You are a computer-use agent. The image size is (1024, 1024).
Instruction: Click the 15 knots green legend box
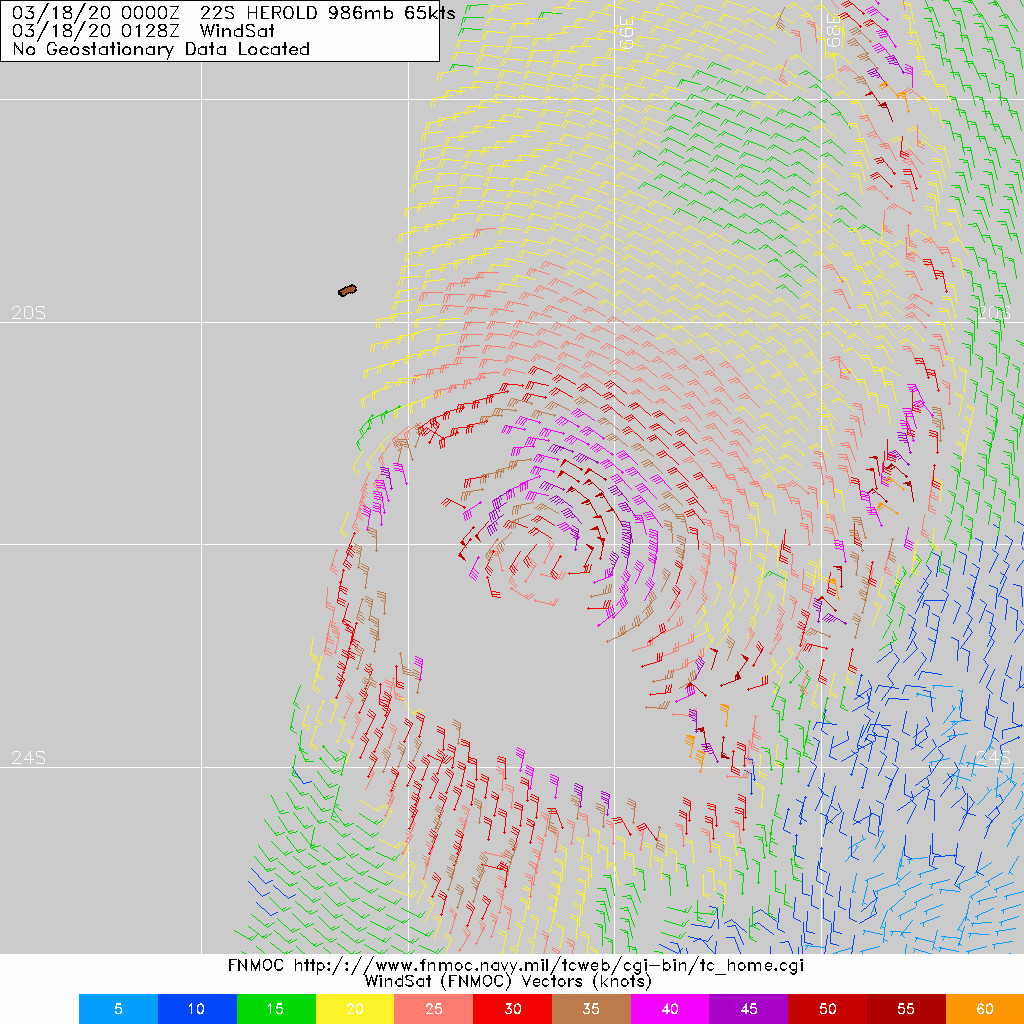276,1009
